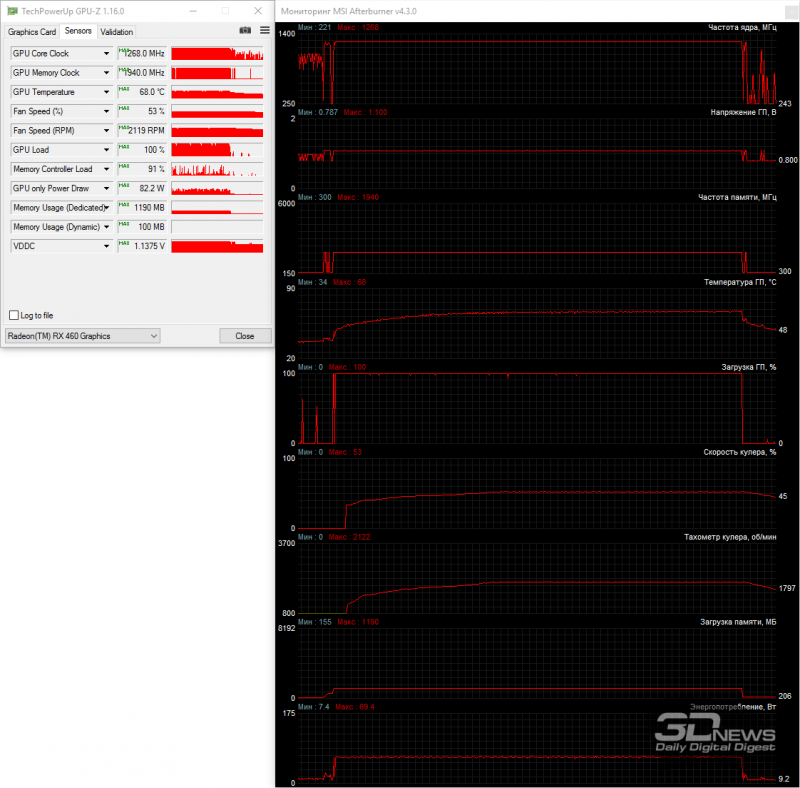Click the 1.1375 V VDDC value
This screenshot has width=800, height=788.
point(142,246)
